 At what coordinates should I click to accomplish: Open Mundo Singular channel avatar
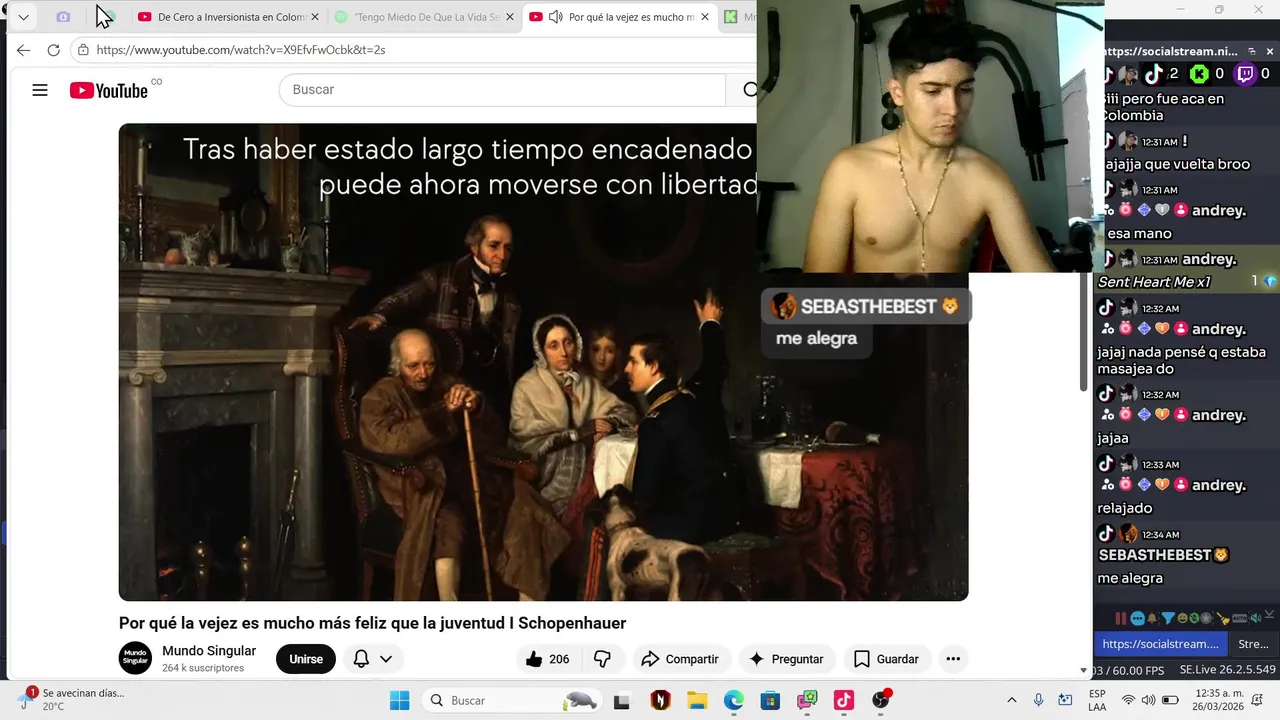point(135,658)
